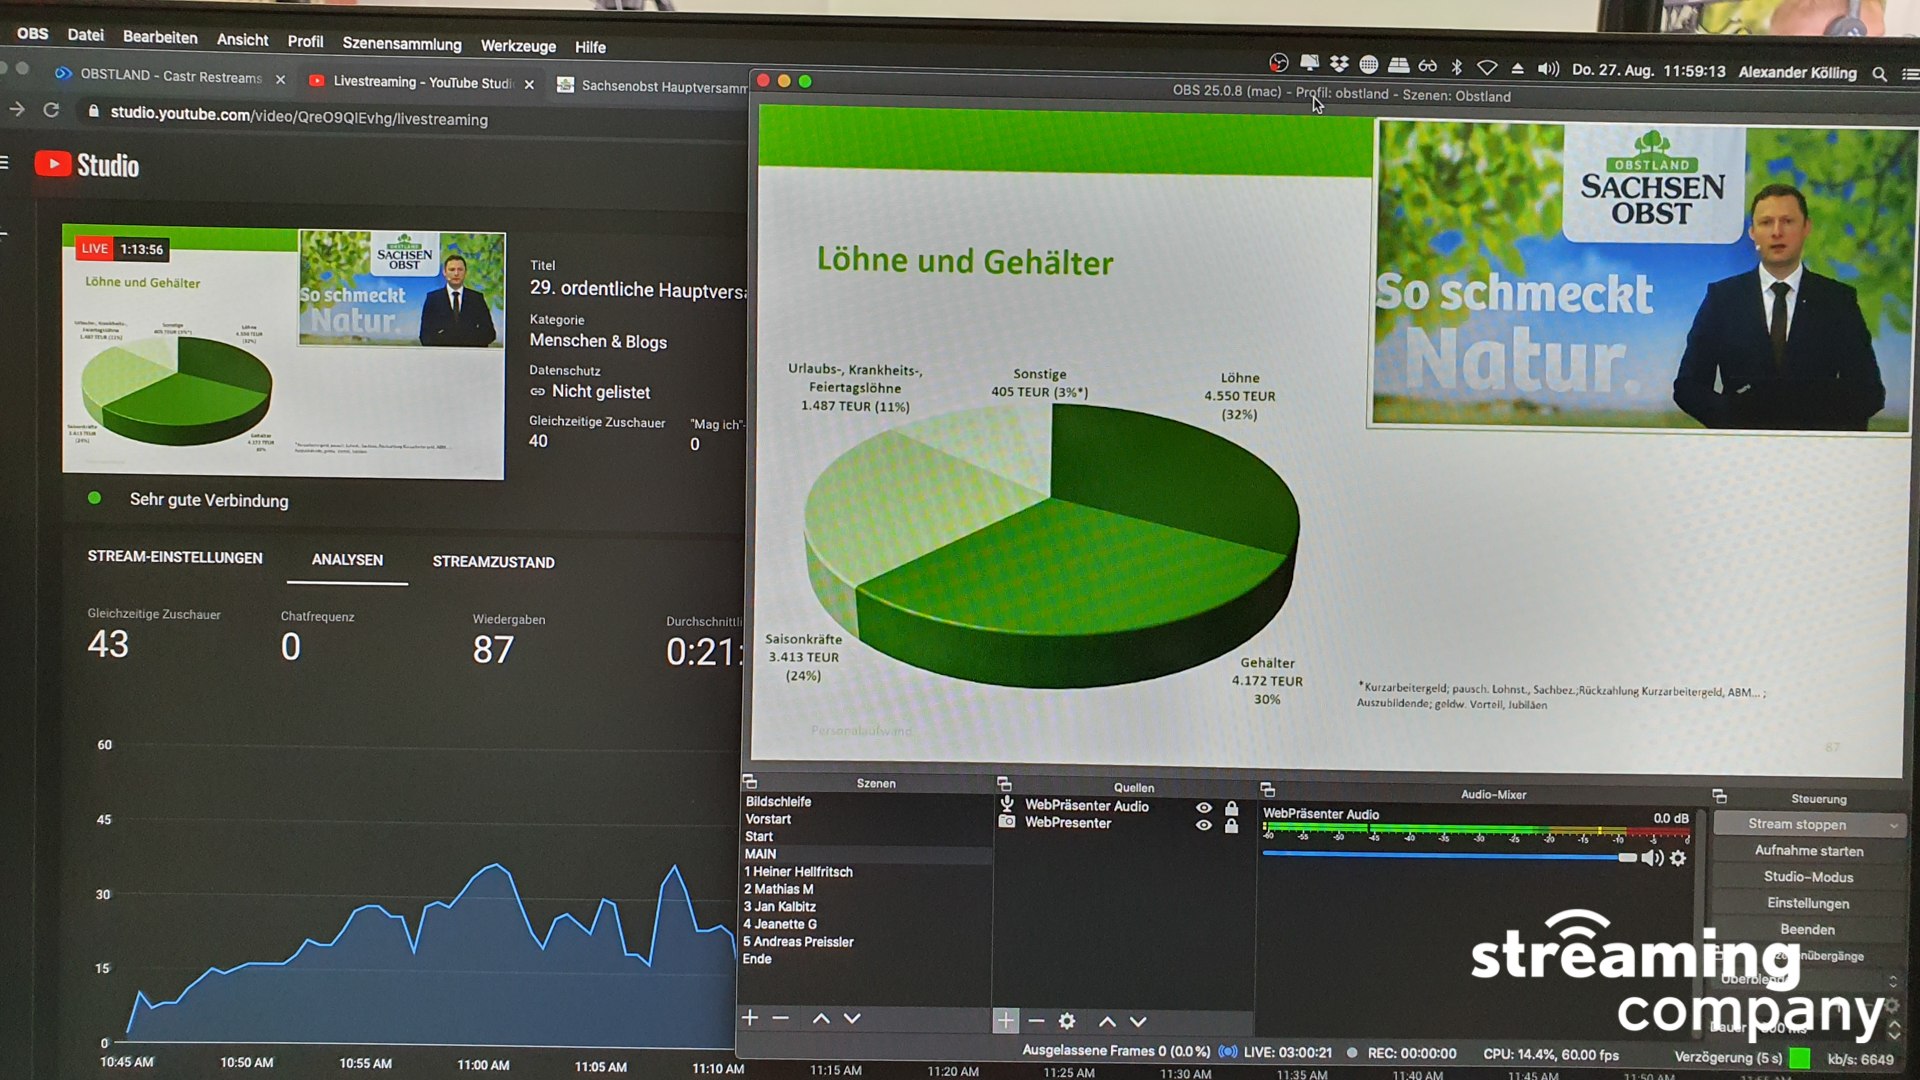
Task: Select the ANALYSEN tab
Action: pyautogui.click(x=347, y=560)
